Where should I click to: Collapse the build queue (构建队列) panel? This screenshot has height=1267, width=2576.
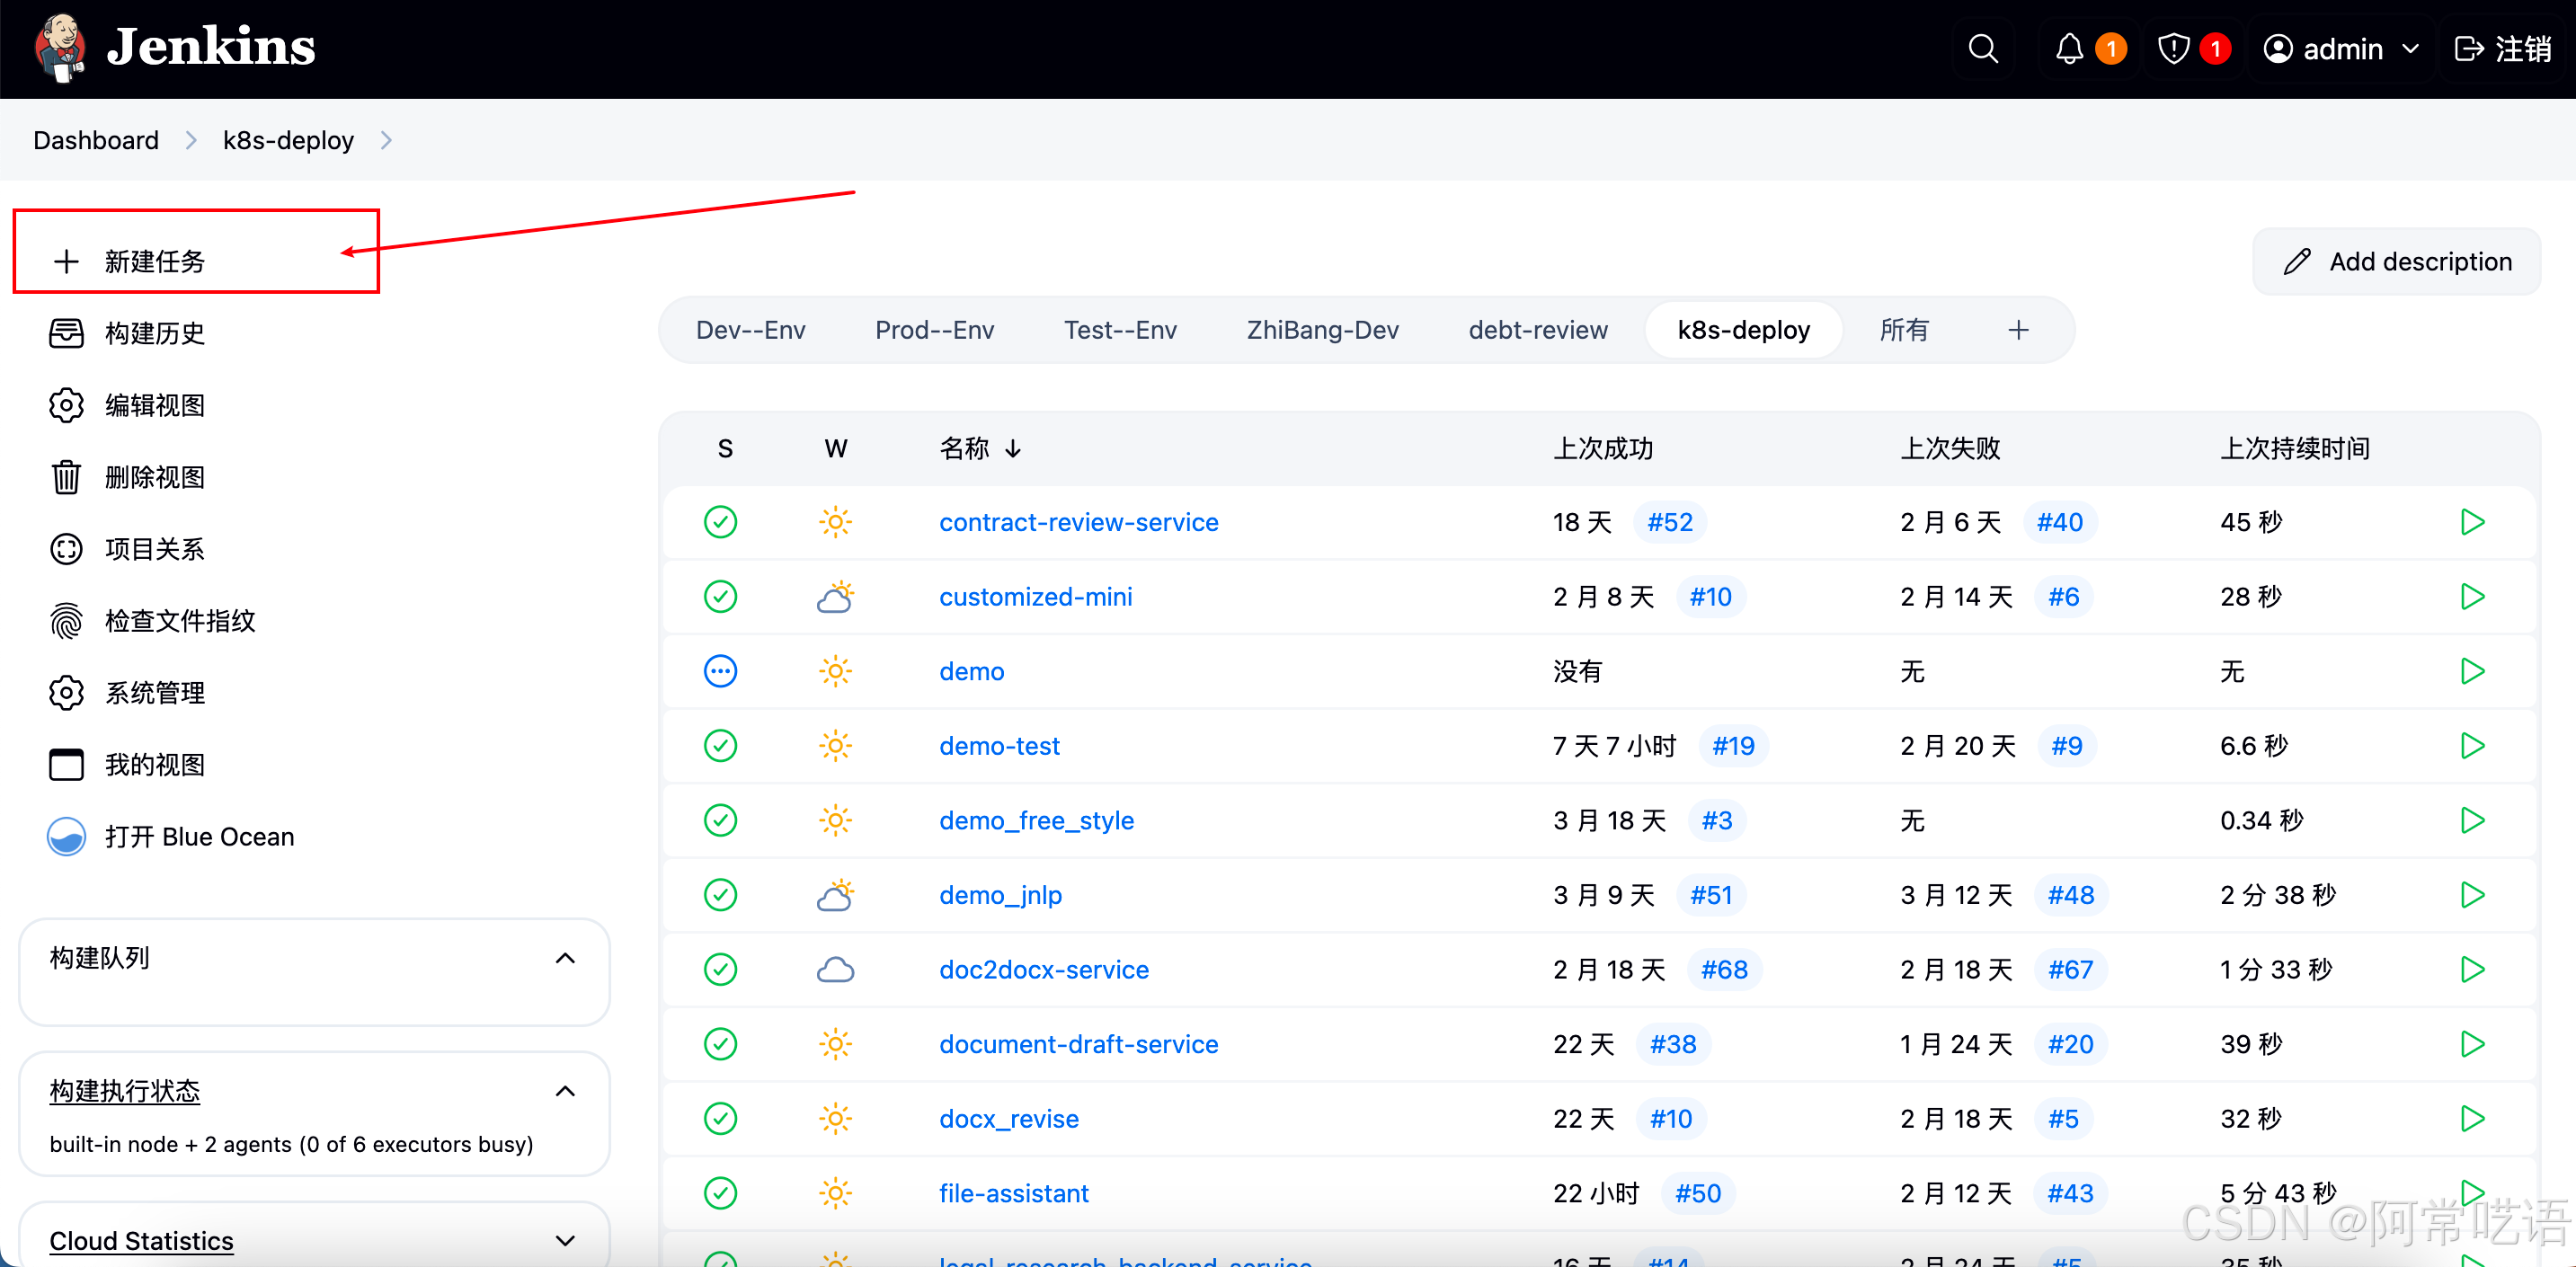pos(565,958)
